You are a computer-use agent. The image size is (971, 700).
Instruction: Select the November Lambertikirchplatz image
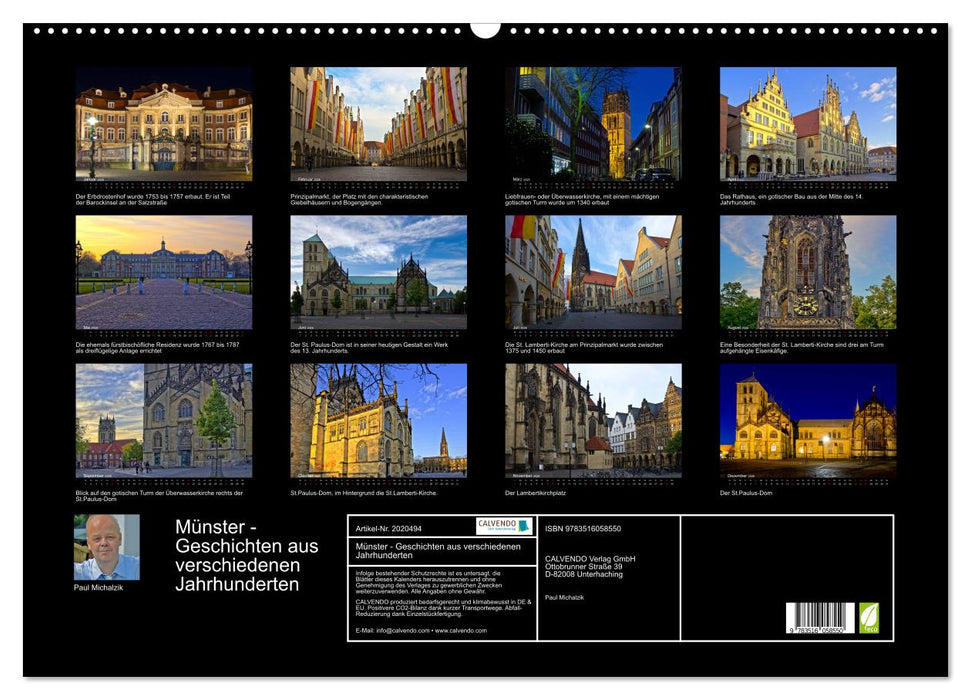click(x=590, y=420)
